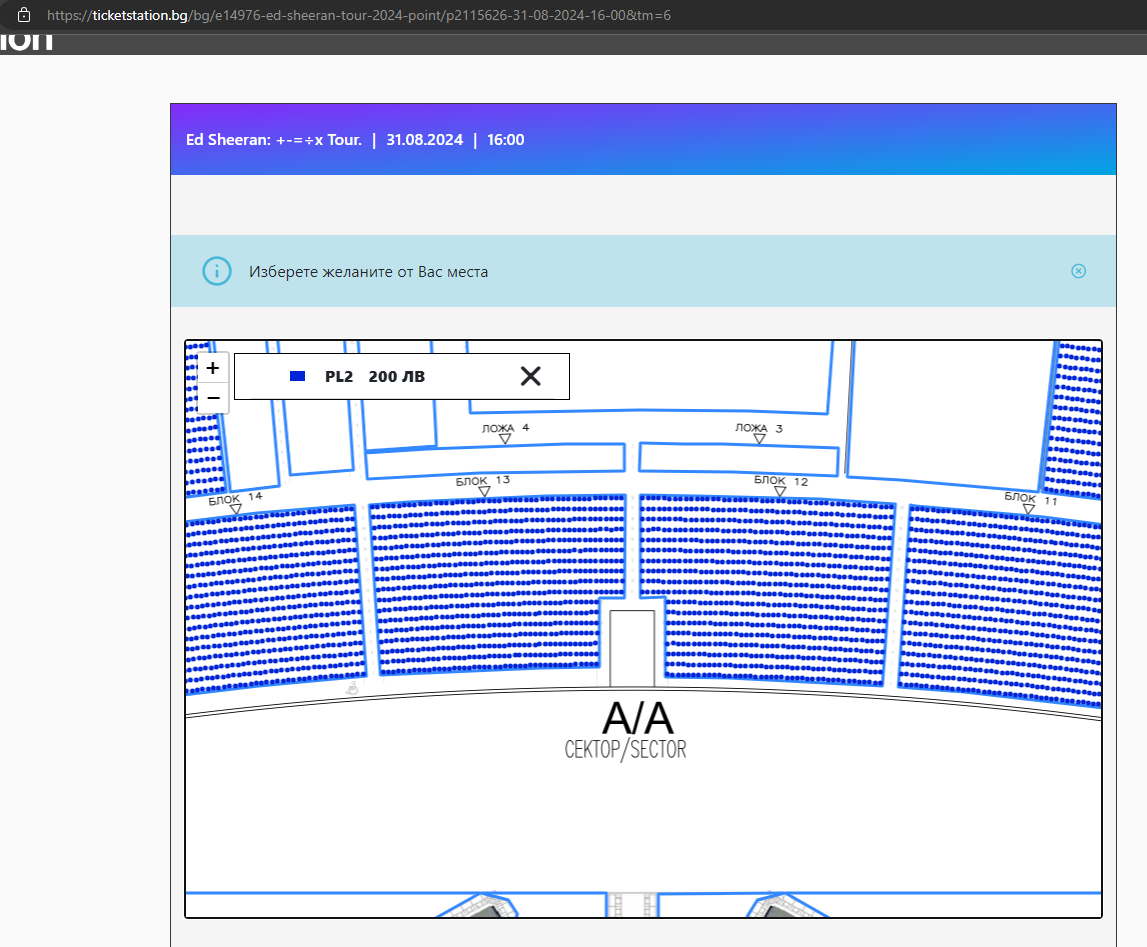Click the entrance box between blocks 13 and 12
The image size is (1147, 947).
pos(632,647)
